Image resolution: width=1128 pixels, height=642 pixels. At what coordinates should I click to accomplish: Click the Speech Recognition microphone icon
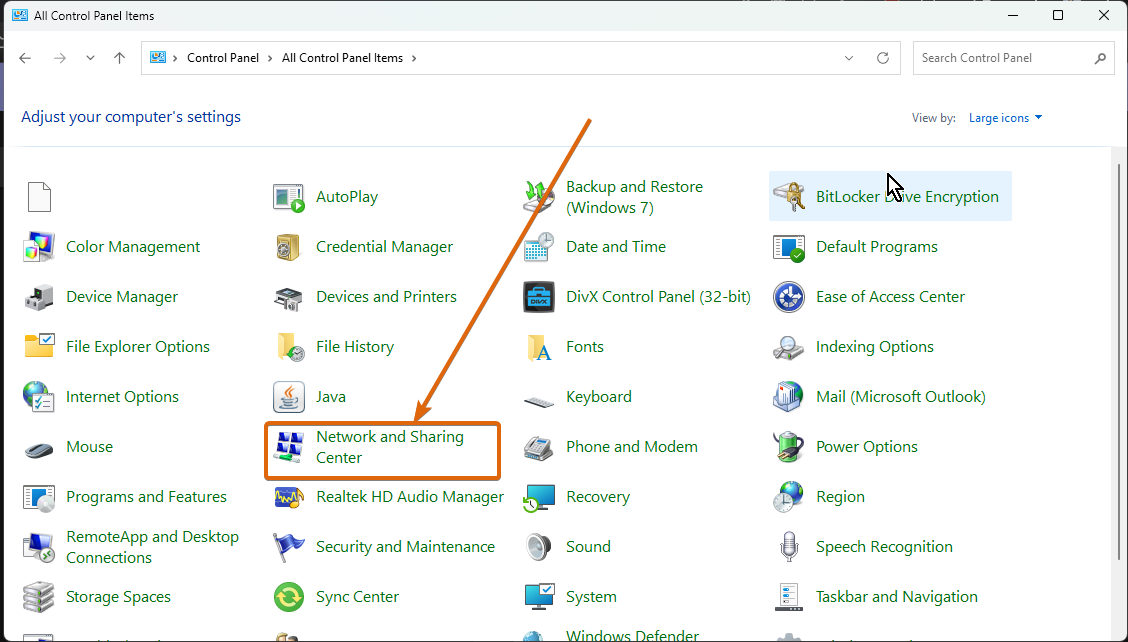pos(788,547)
